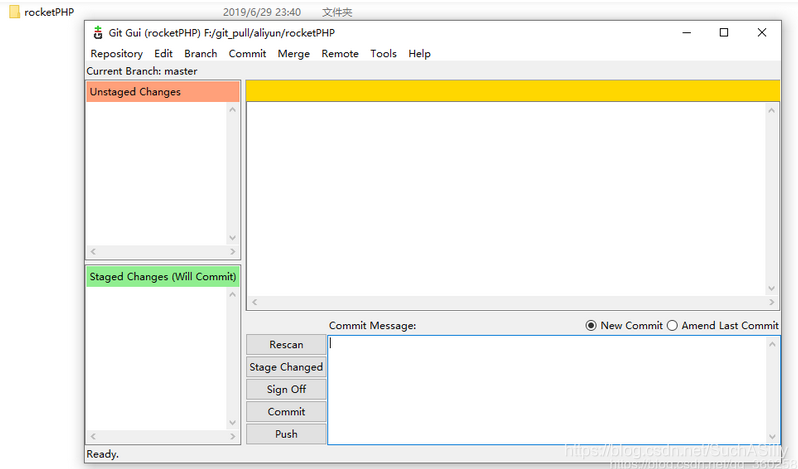Viewport: 798px width, 469px height.
Task: Click the rocketPHP folder icon in file explorer
Action: click(x=14, y=12)
